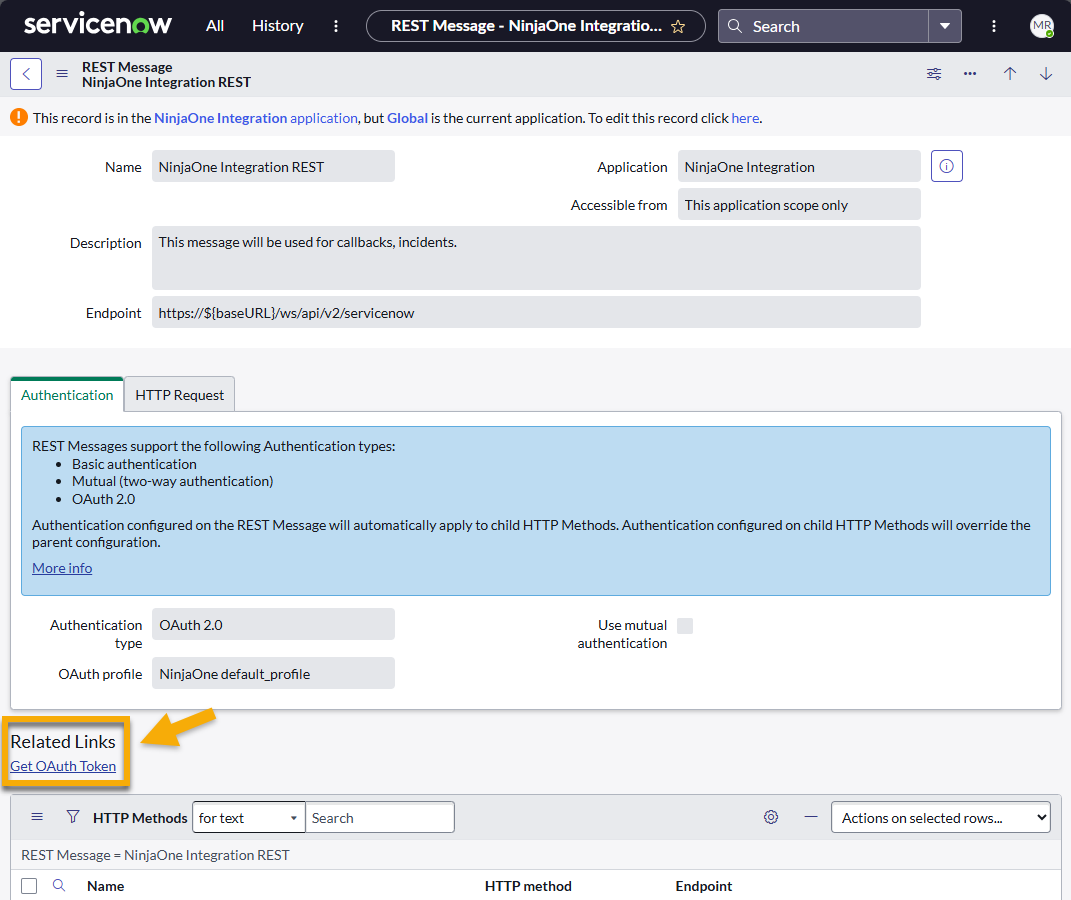Screen dimensions: 1071x900
Task: Click the Application field info icon
Action: coord(946,166)
